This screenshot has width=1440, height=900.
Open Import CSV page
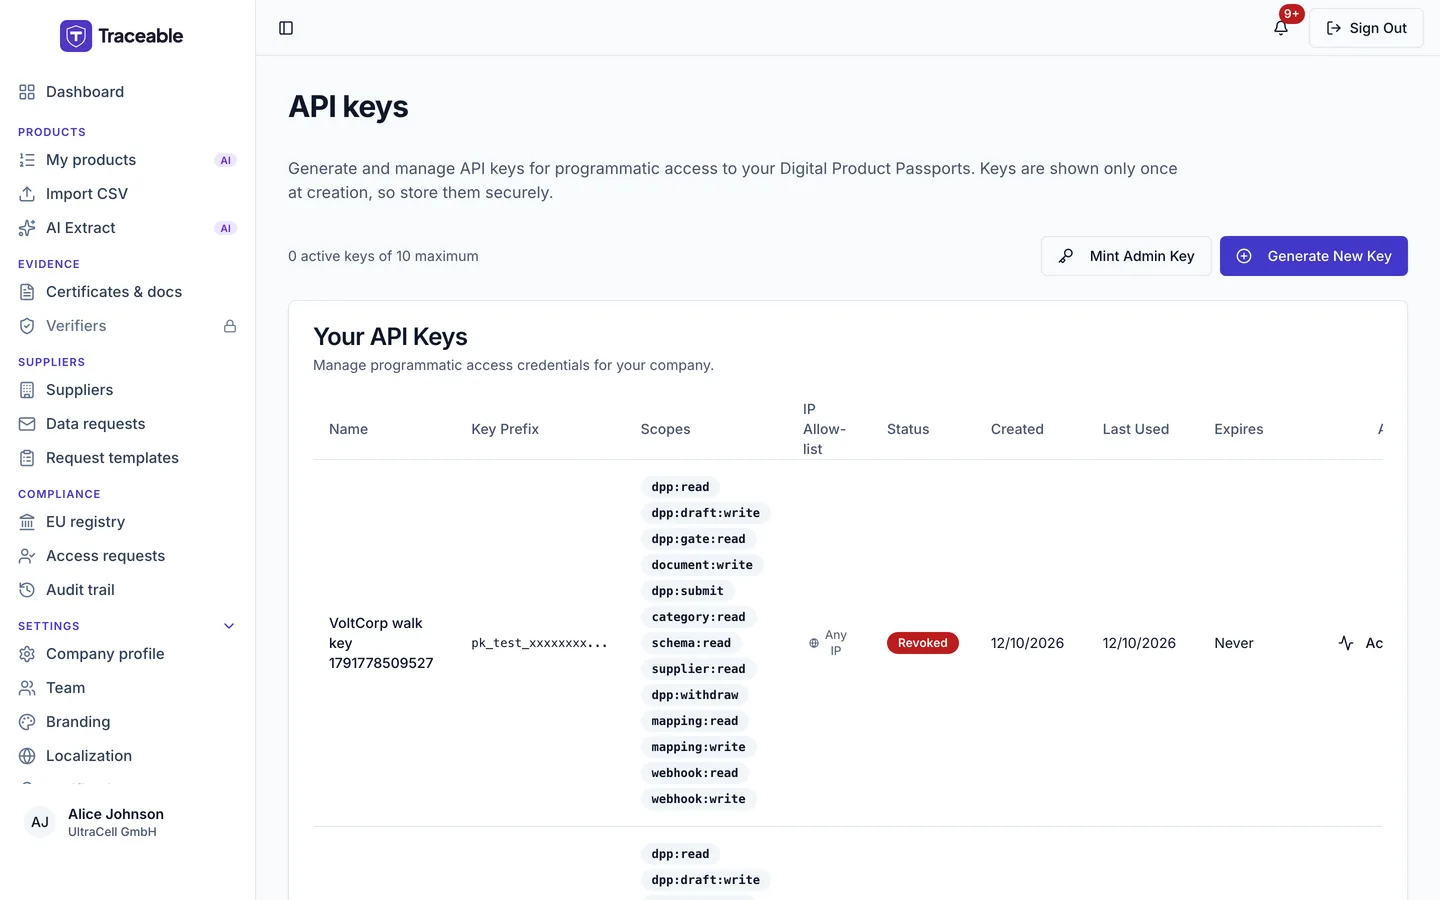click(x=128, y=194)
